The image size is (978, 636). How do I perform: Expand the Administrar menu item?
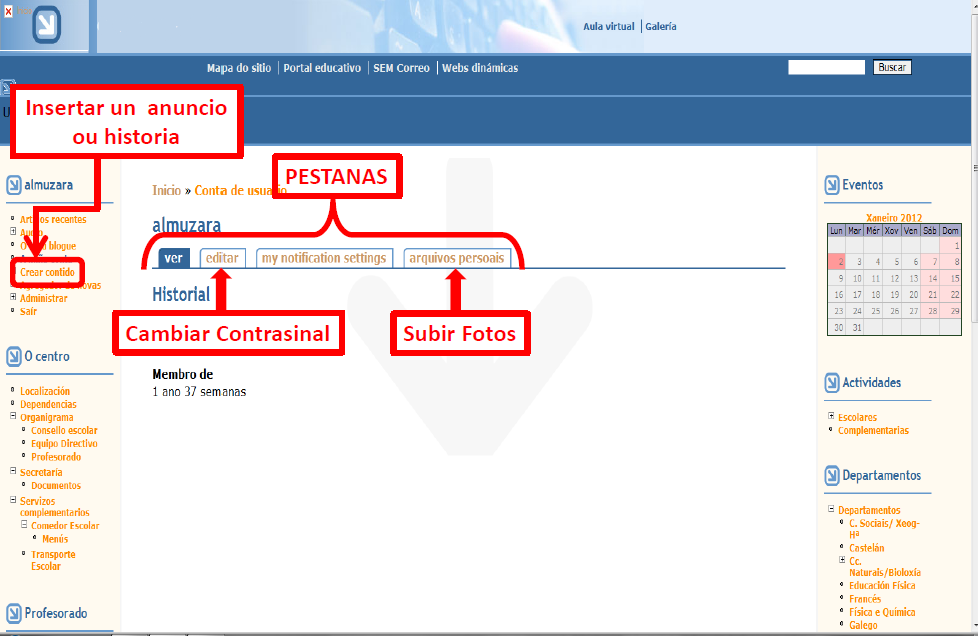13,298
